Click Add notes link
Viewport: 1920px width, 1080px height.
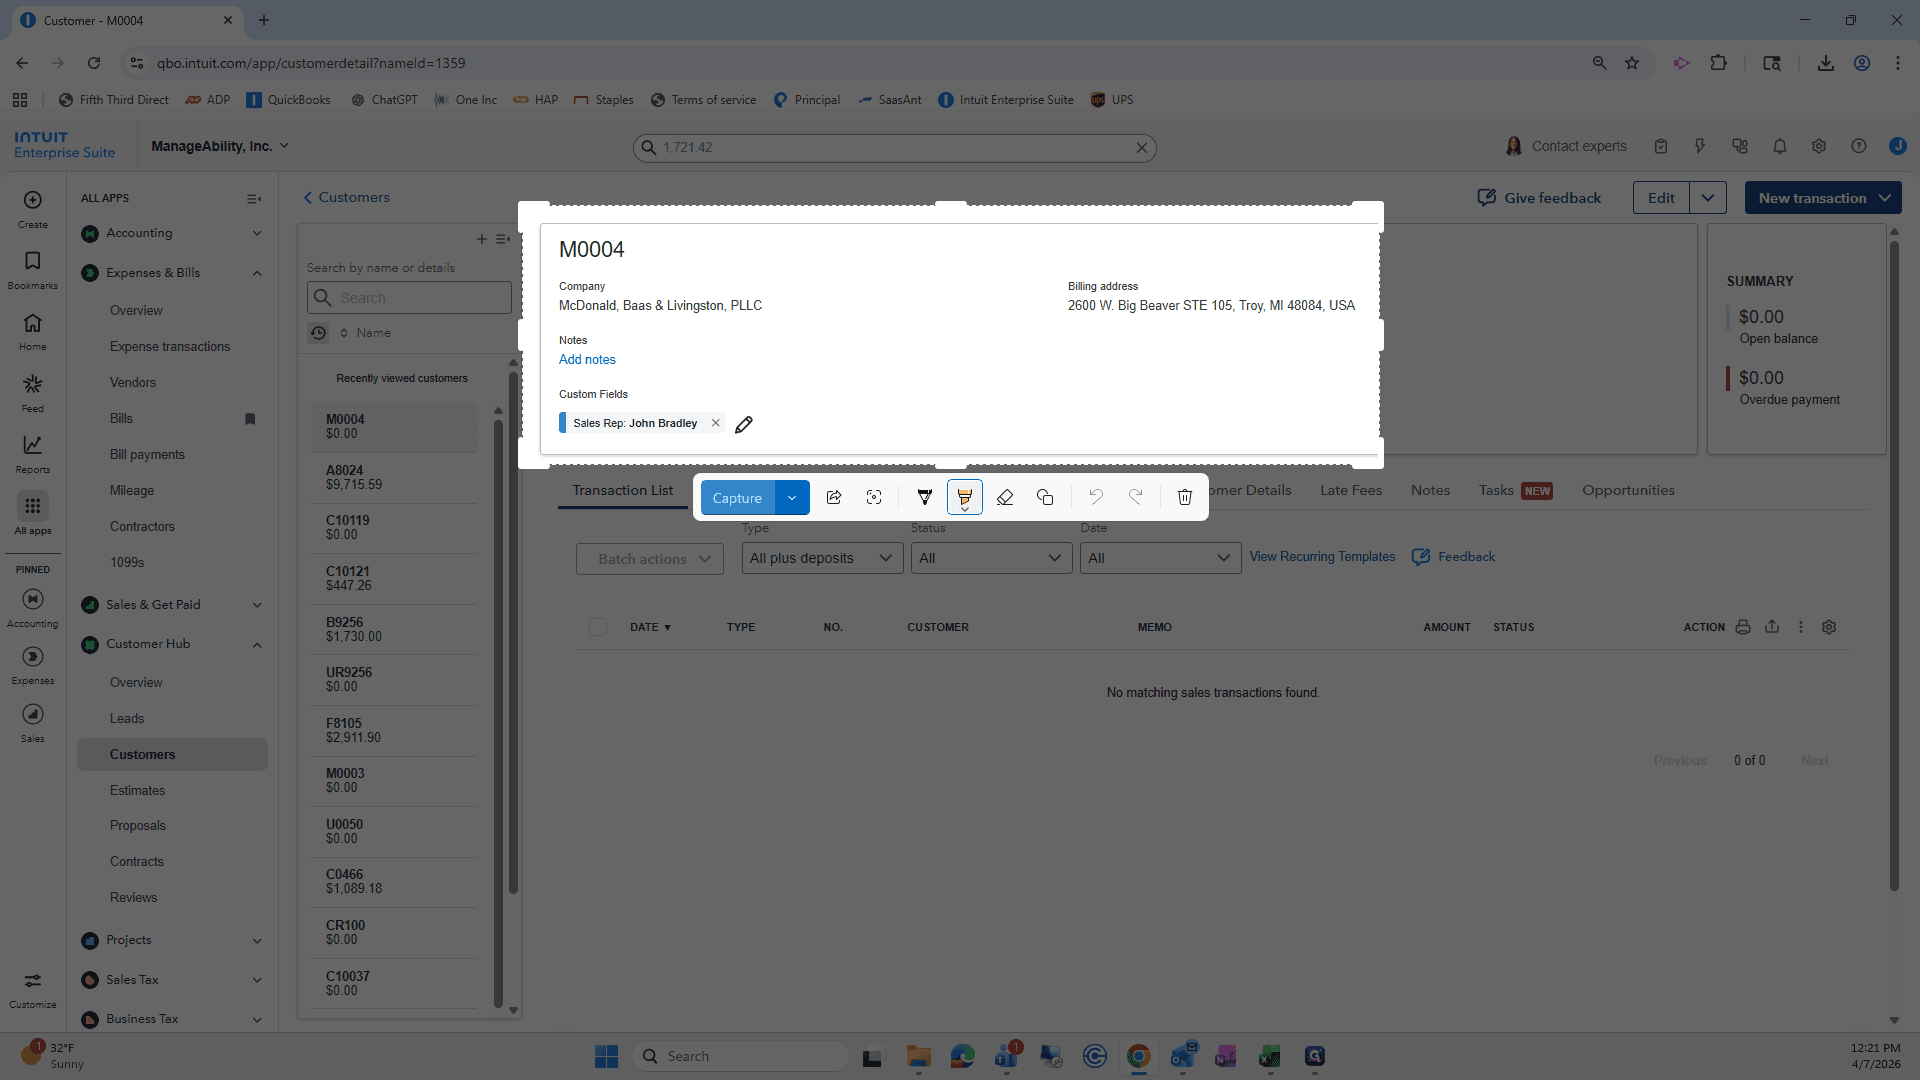587,360
